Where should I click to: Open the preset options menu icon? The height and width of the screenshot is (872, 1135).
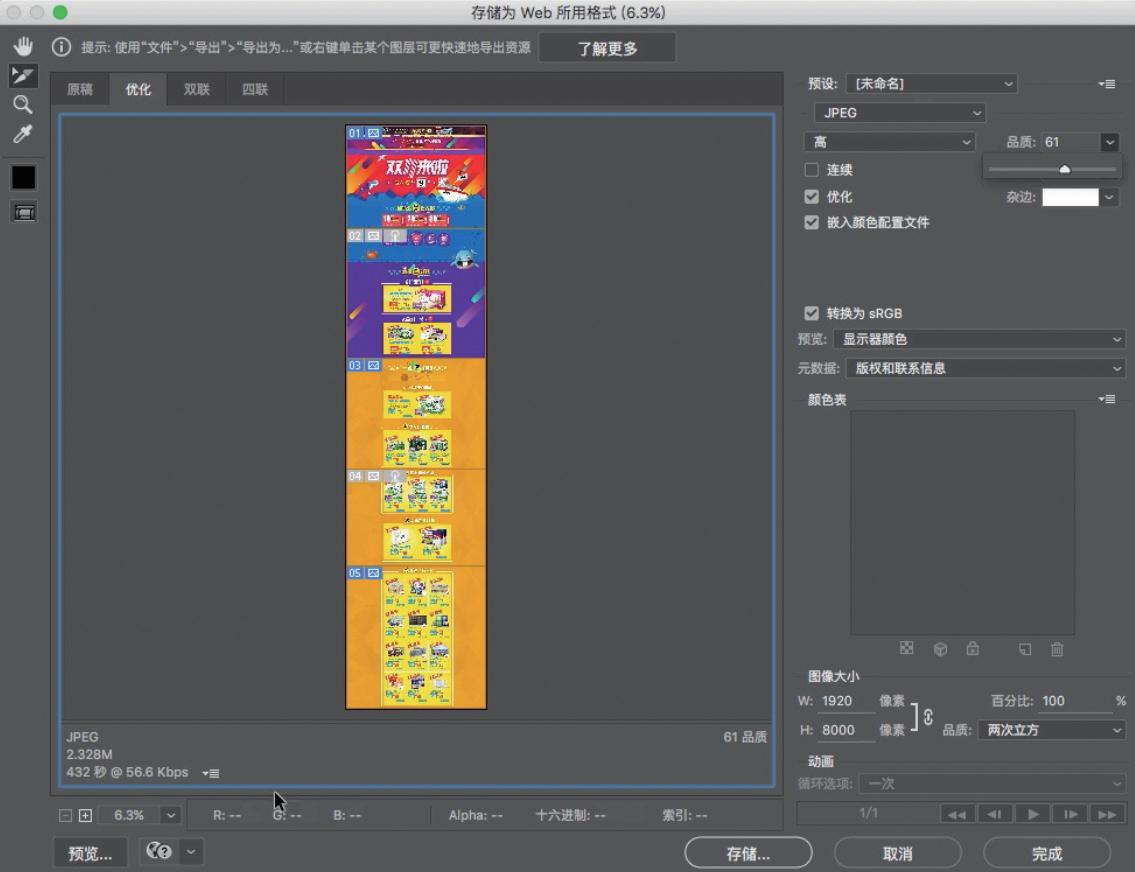pos(1106,84)
